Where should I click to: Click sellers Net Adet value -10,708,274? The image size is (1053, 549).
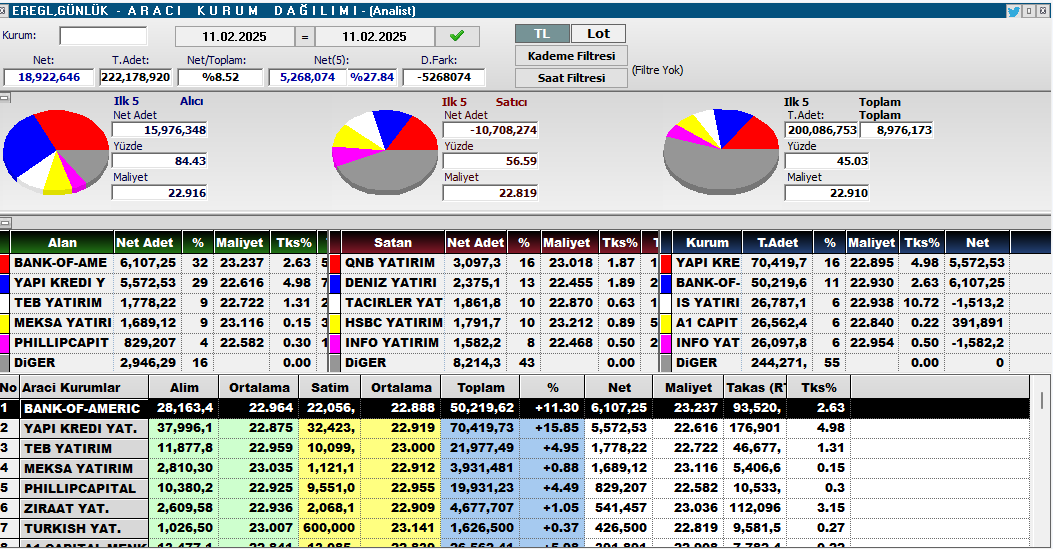[490, 130]
